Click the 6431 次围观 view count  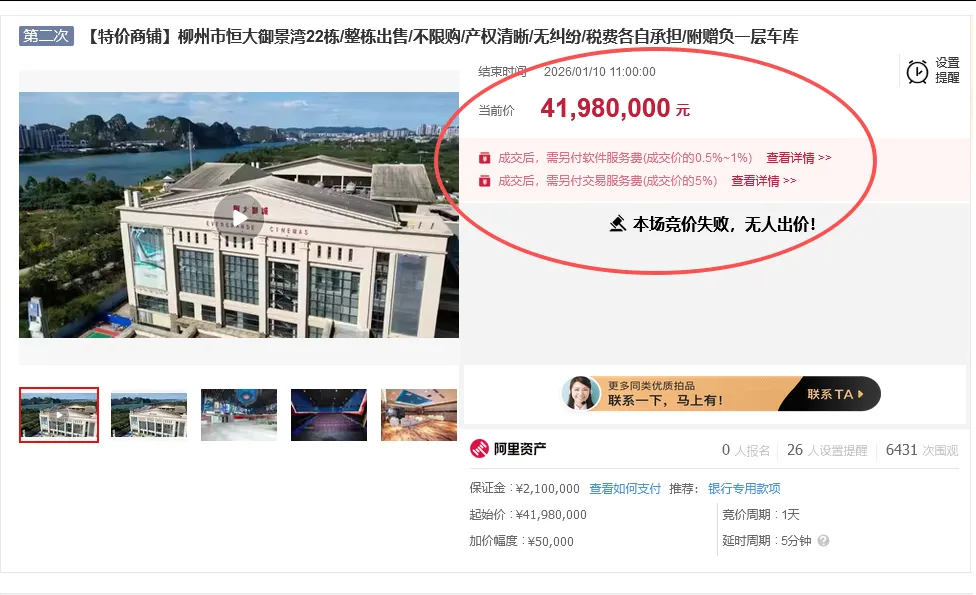click(x=922, y=450)
